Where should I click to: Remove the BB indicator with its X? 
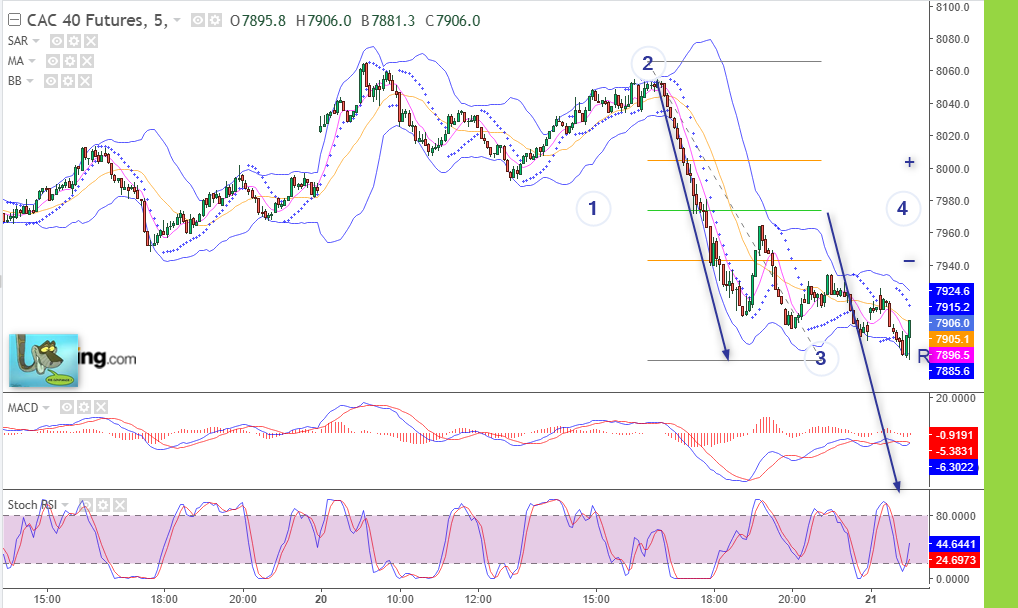click(x=84, y=81)
